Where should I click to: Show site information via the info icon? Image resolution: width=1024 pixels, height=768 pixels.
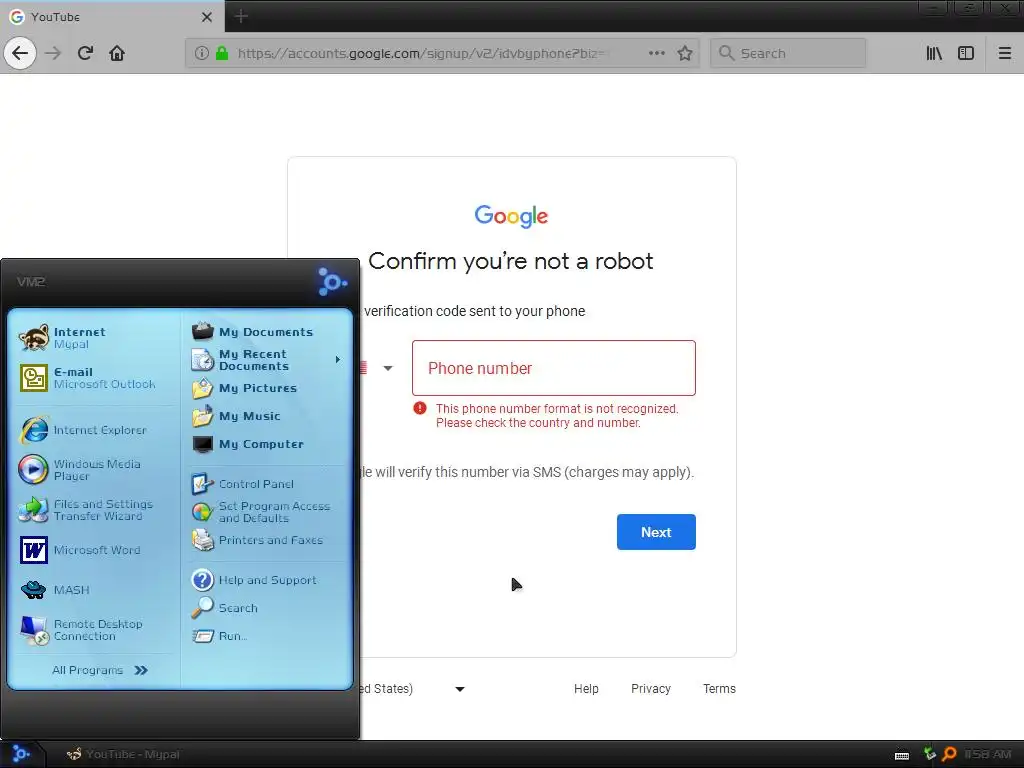(x=202, y=53)
